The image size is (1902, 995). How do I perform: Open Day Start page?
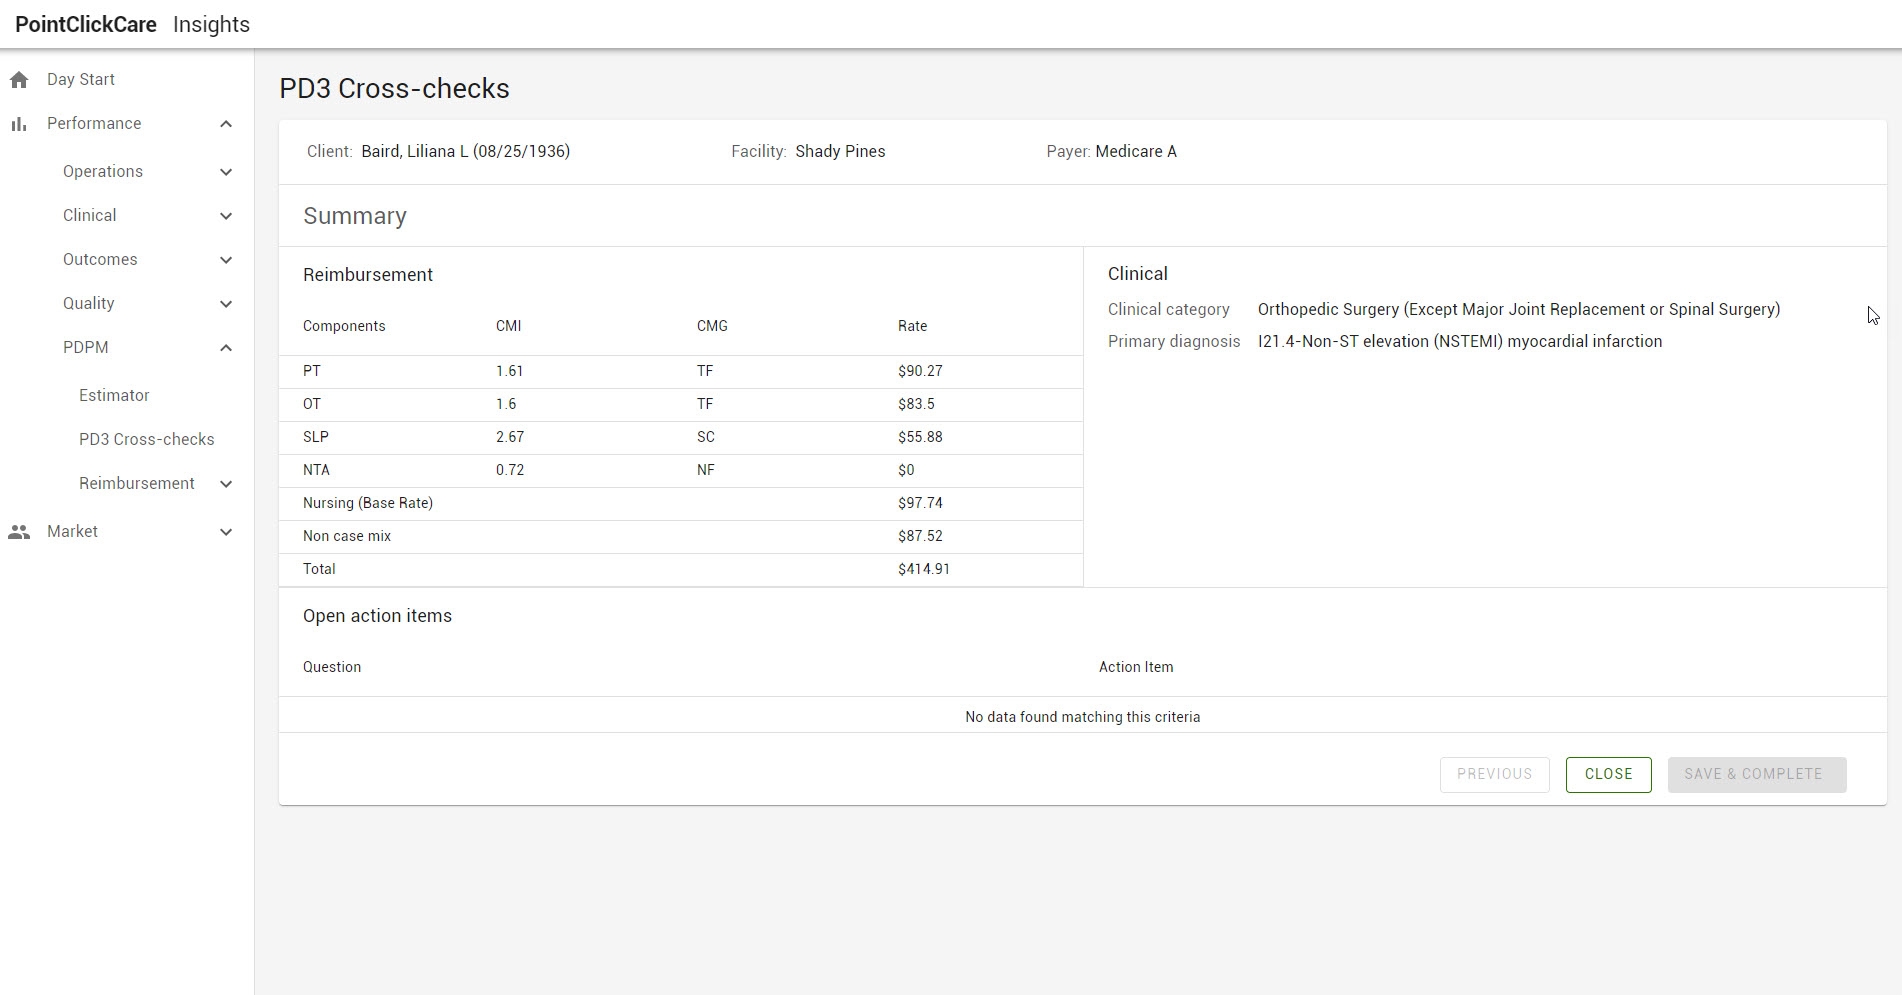click(81, 79)
